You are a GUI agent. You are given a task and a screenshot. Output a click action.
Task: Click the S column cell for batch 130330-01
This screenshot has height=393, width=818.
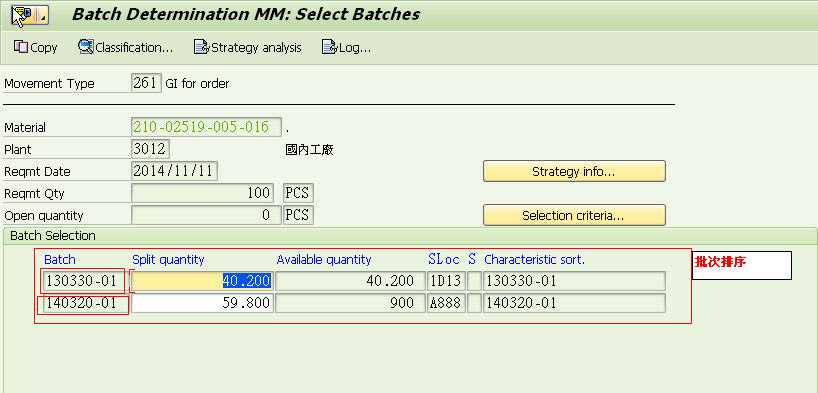[474, 281]
